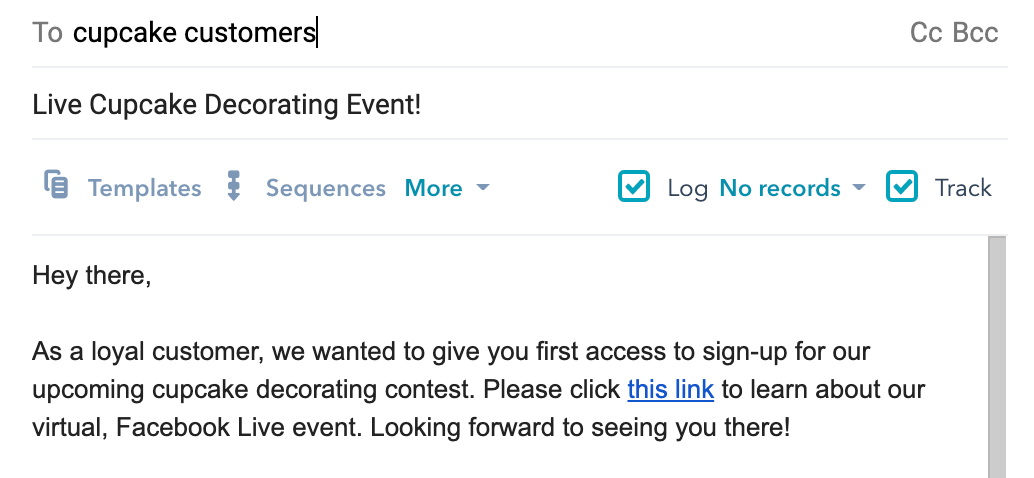Click the subject line Live Cupcake Decorating Event
Screen dimensions: 1034x478
click(x=227, y=105)
